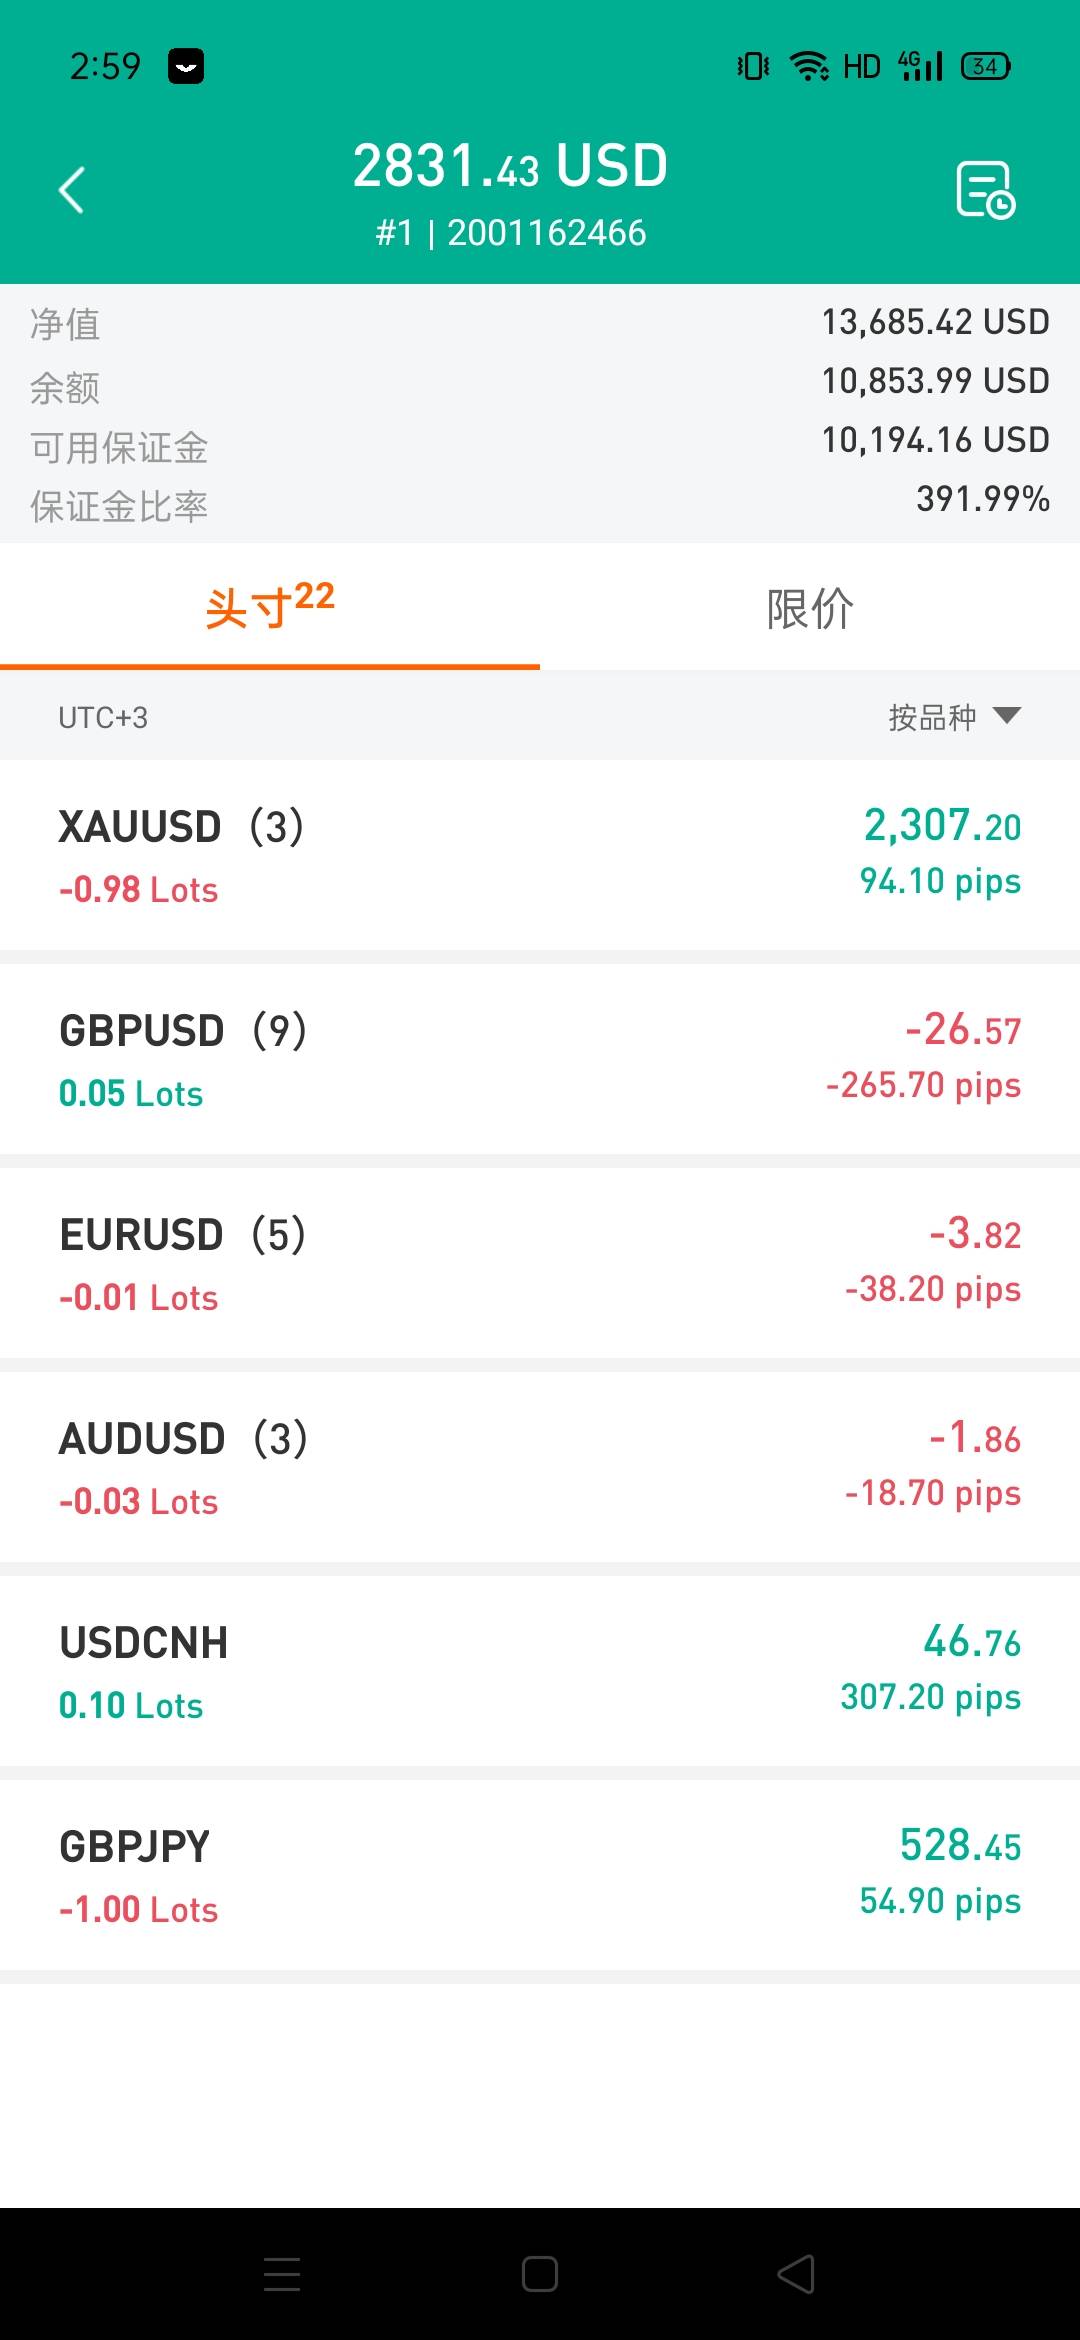
Task: Tap the notification icon in status bar
Action: 186,66
